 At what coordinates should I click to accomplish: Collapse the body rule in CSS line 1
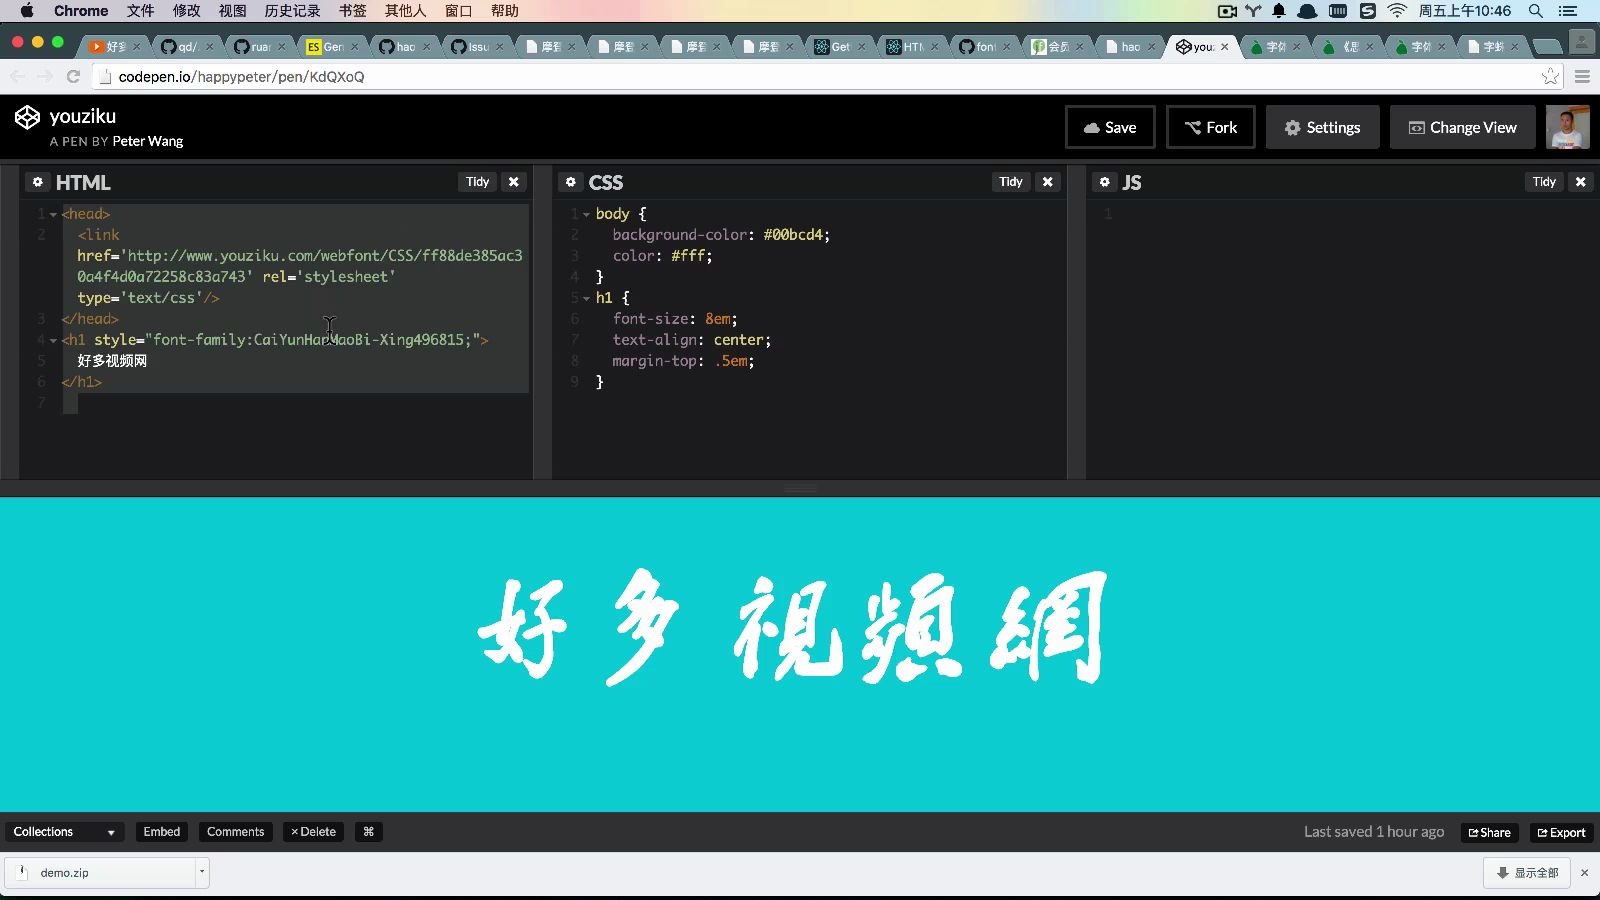pos(585,213)
